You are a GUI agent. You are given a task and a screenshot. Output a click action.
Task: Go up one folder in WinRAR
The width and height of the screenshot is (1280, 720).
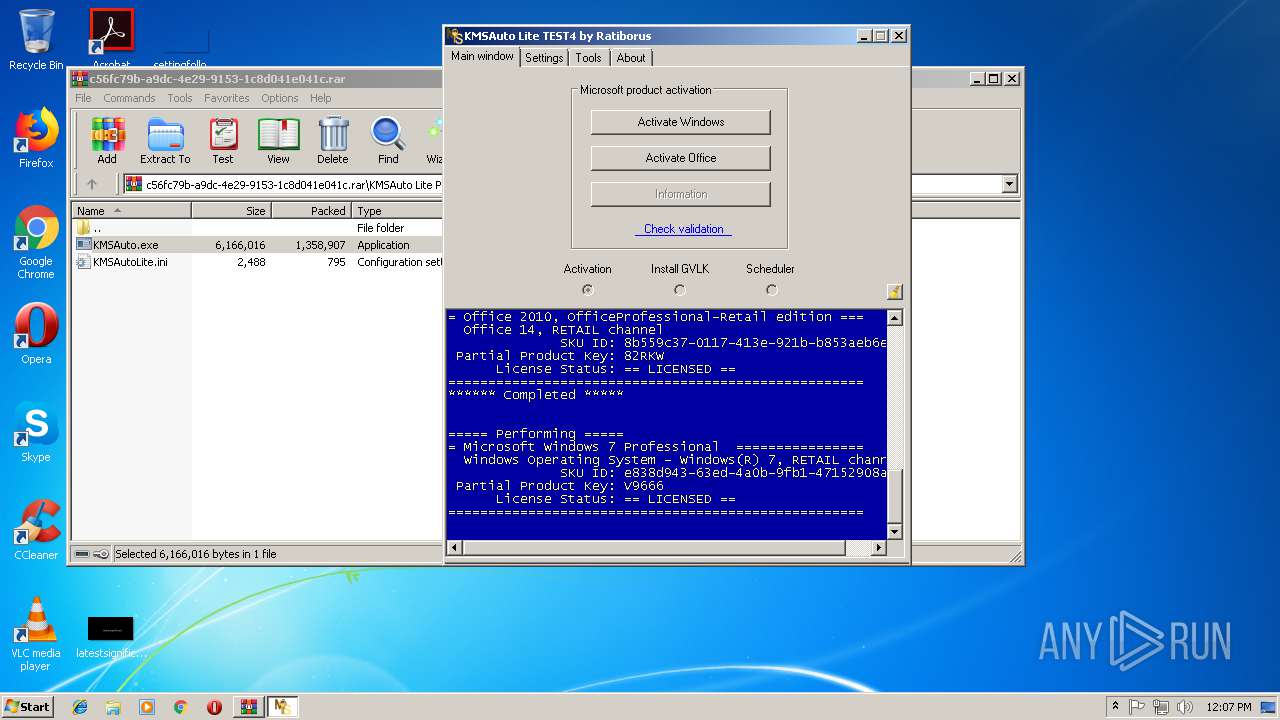92,184
